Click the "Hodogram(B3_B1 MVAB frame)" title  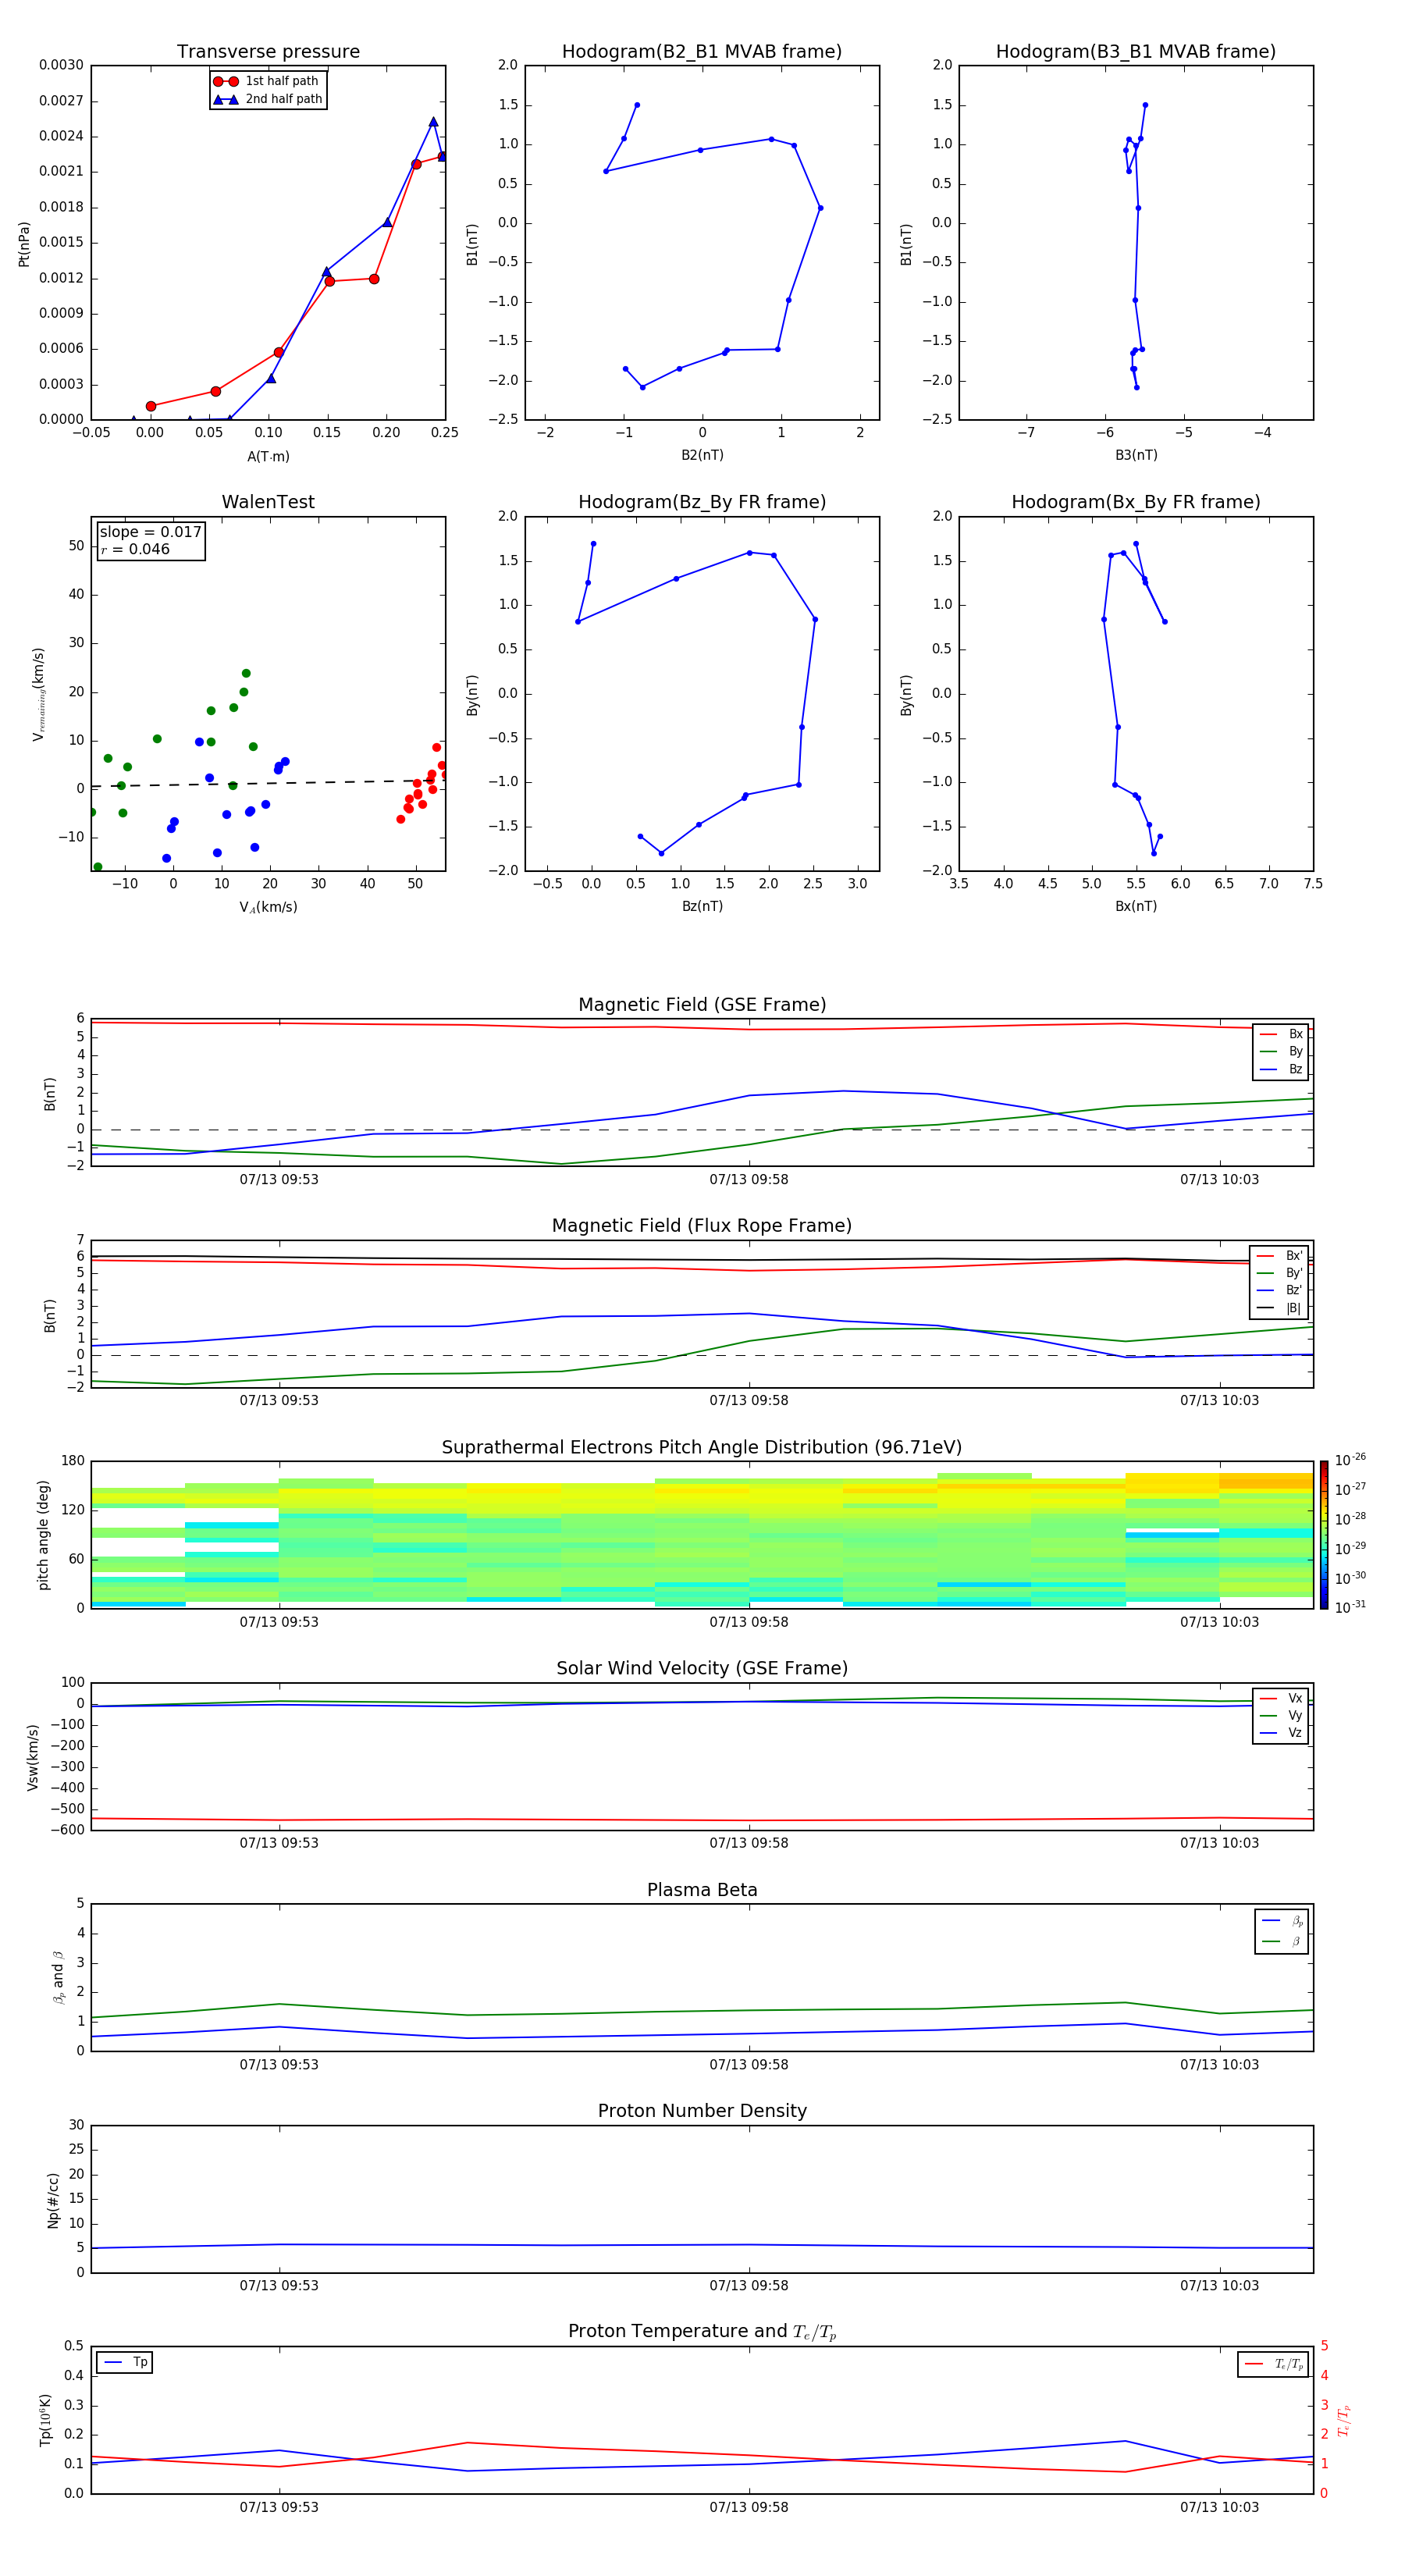click(1136, 52)
